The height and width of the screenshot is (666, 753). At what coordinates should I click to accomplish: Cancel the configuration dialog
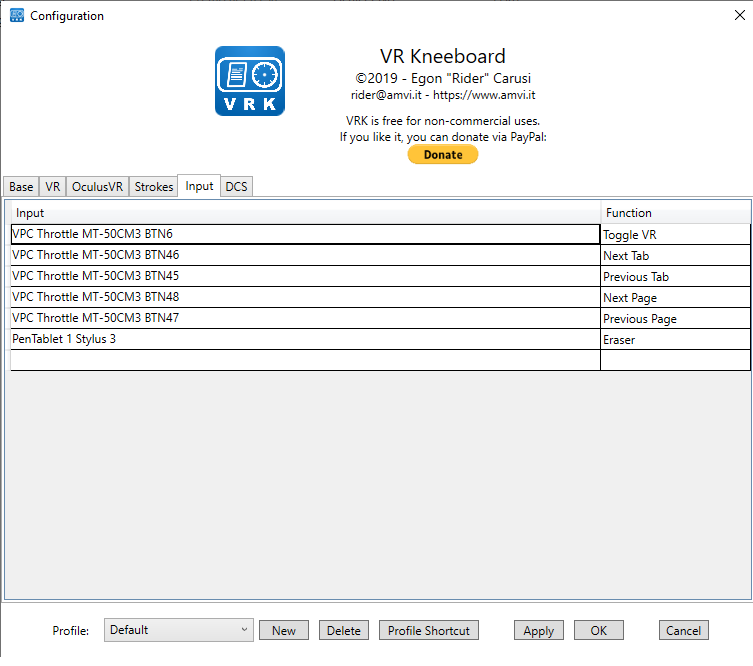click(x=684, y=630)
